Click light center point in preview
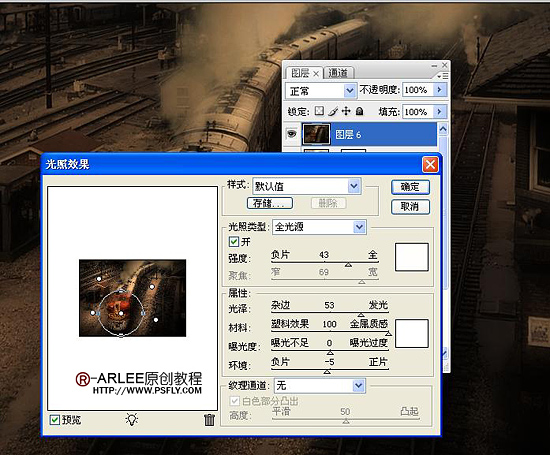Image resolution: width=550 pixels, height=455 pixels. pos(121,313)
